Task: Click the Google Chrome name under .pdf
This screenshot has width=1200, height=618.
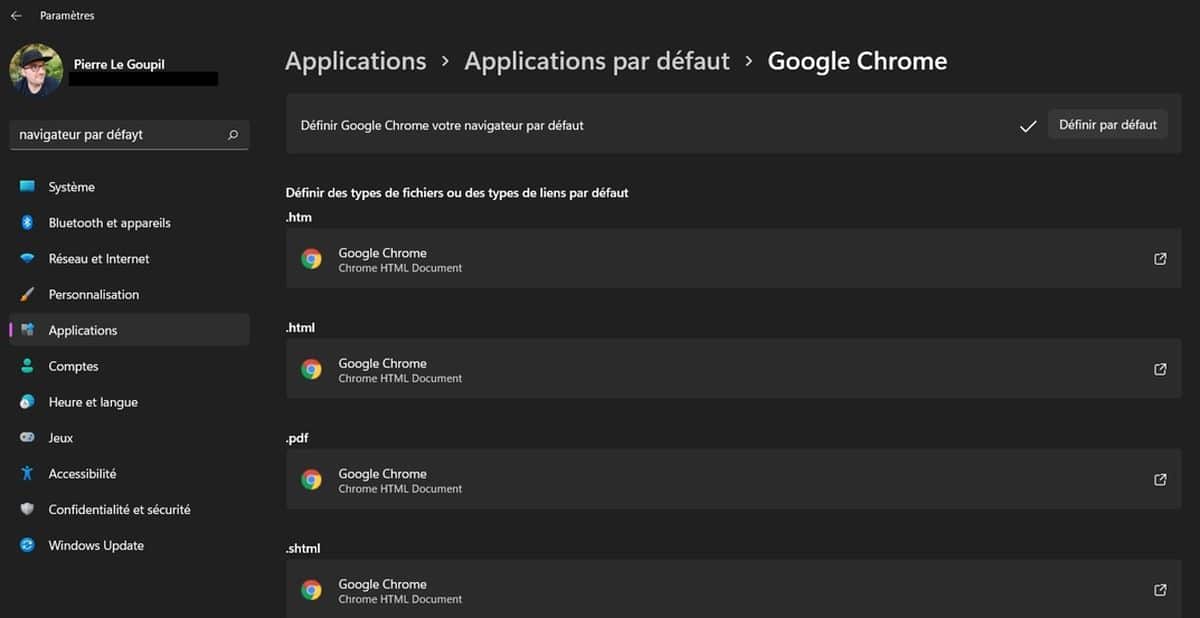Action: (382, 474)
